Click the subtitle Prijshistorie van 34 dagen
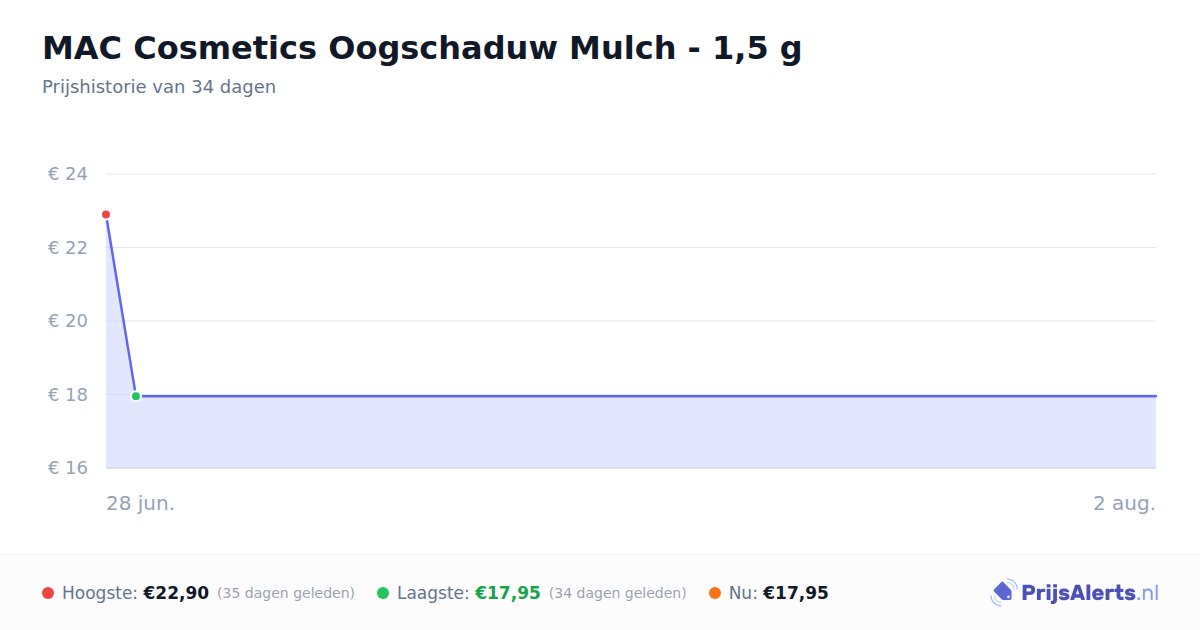Image resolution: width=1200 pixels, height=630 pixels. 159,87
